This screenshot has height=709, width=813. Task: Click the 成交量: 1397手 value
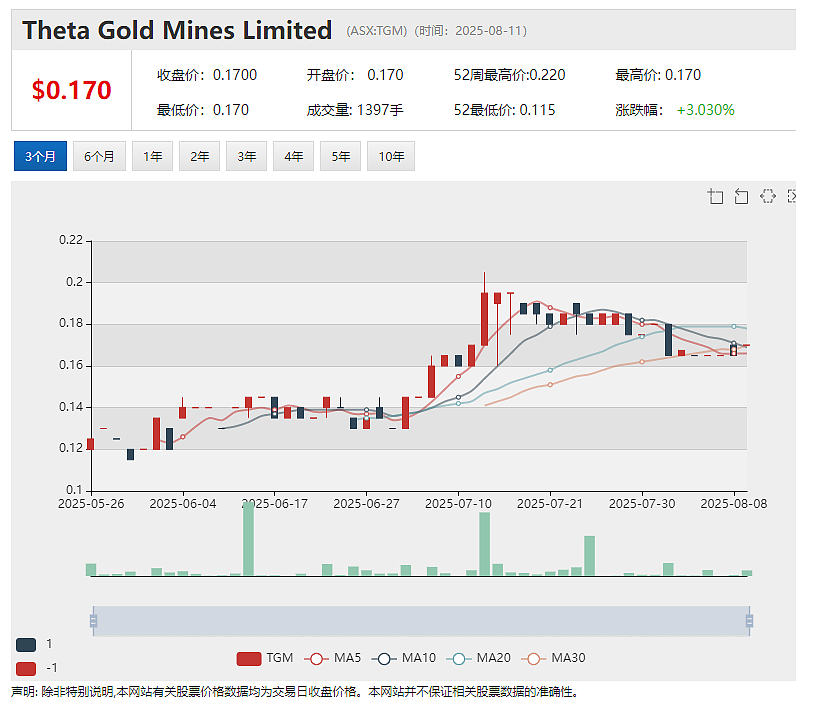pos(355,110)
